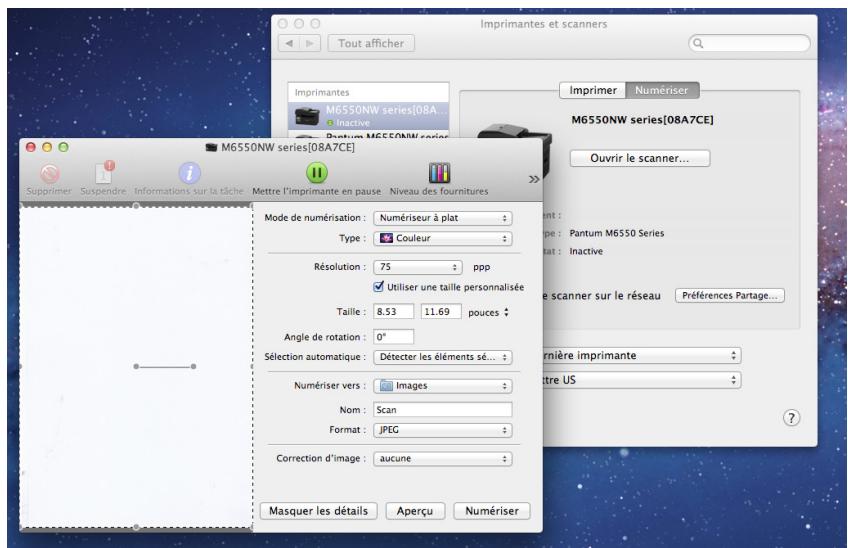
Task: Click the Suspendre toolbar icon
Action: tap(105, 171)
